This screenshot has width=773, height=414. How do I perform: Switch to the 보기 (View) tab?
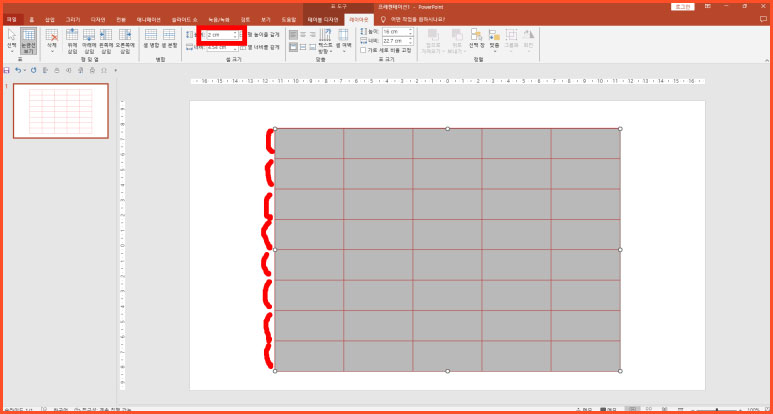click(x=266, y=20)
